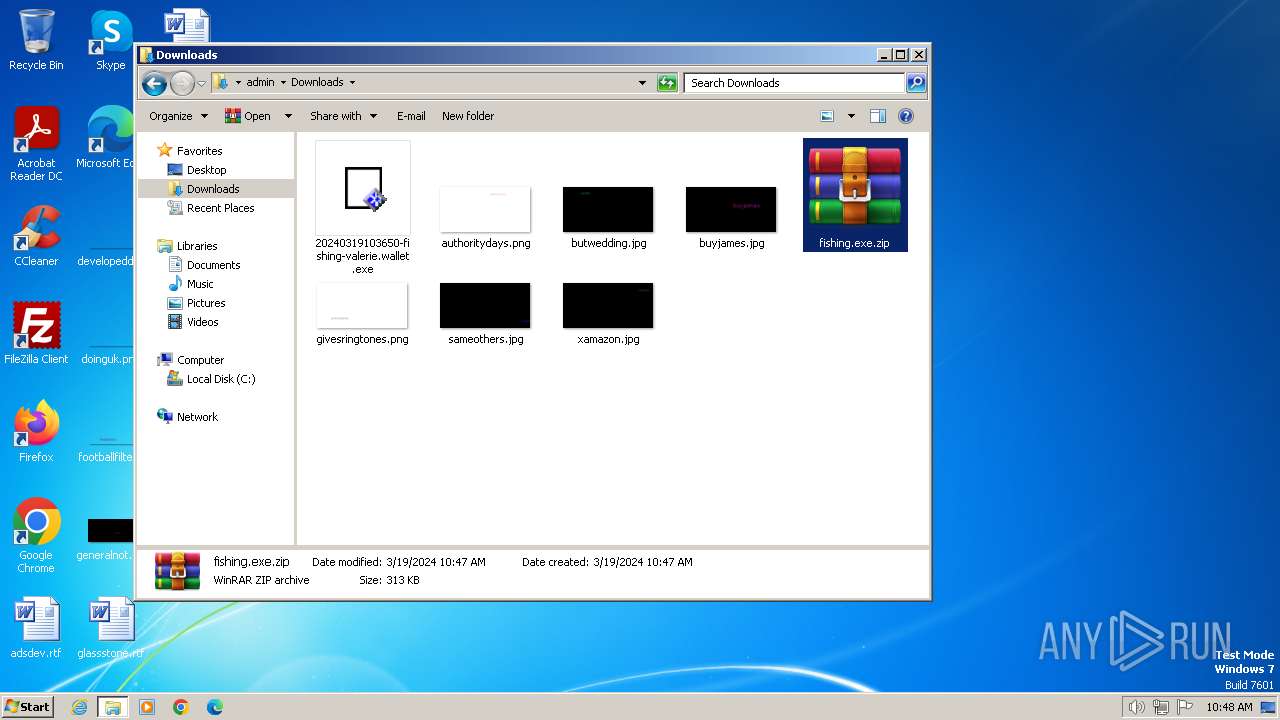This screenshot has width=1280, height=720.
Task: Click the Action Center flag icon
Action: point(1185,707)
